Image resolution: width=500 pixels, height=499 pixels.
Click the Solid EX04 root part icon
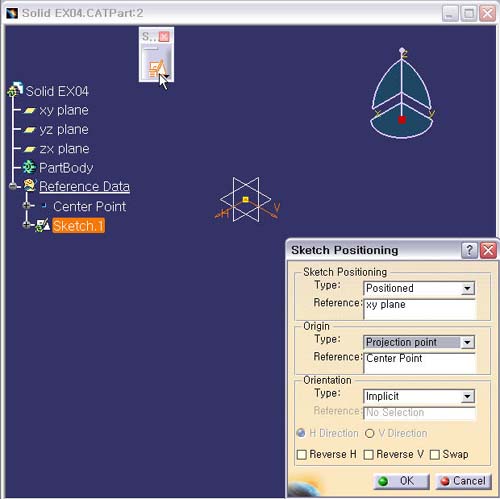15,90
